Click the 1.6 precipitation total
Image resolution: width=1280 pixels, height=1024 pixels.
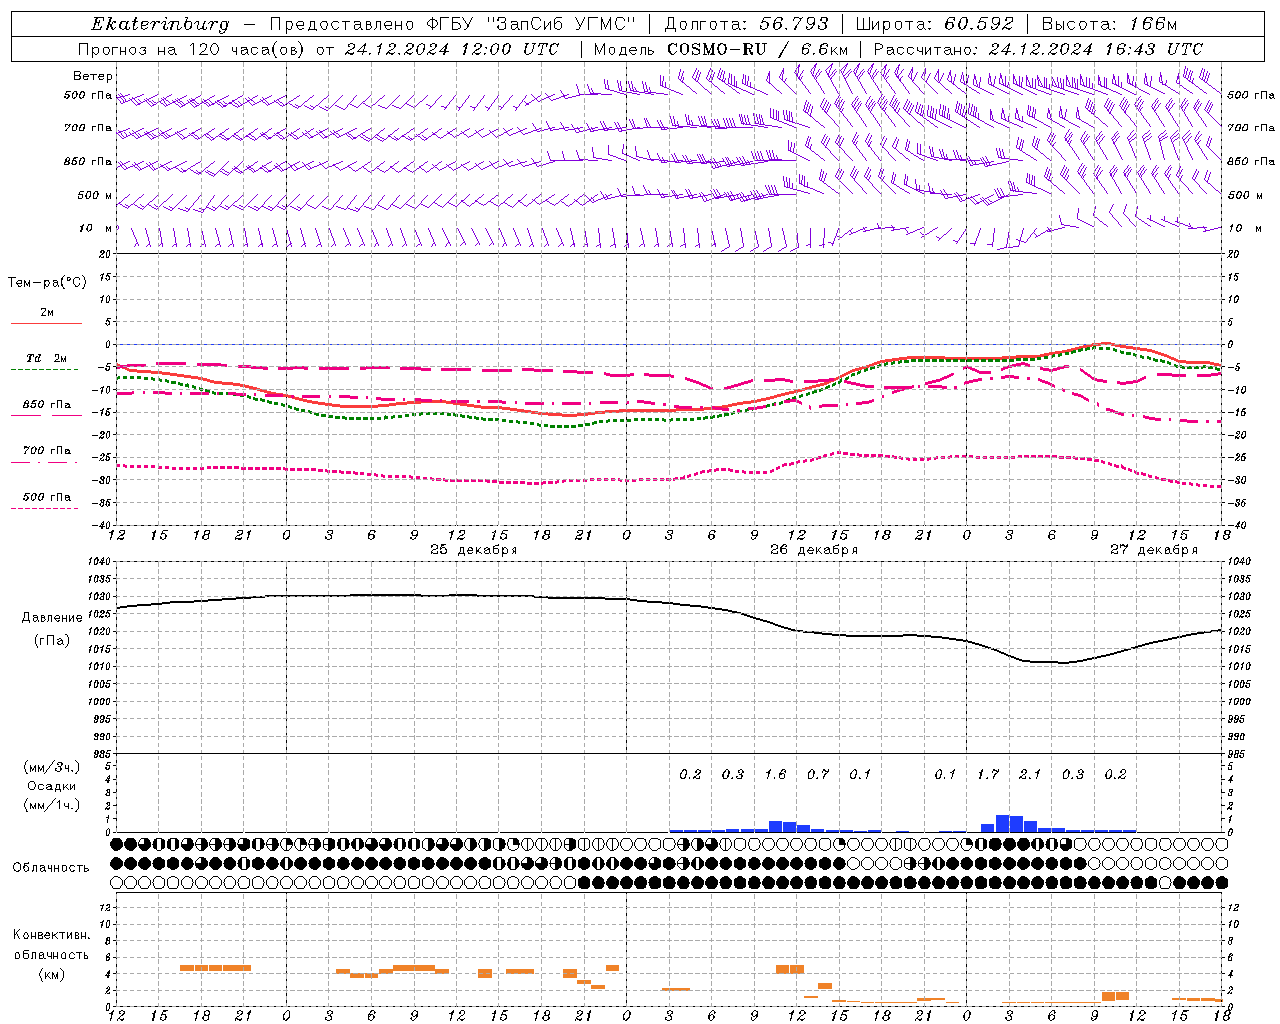pyautogui.click(x=775, y=774)
